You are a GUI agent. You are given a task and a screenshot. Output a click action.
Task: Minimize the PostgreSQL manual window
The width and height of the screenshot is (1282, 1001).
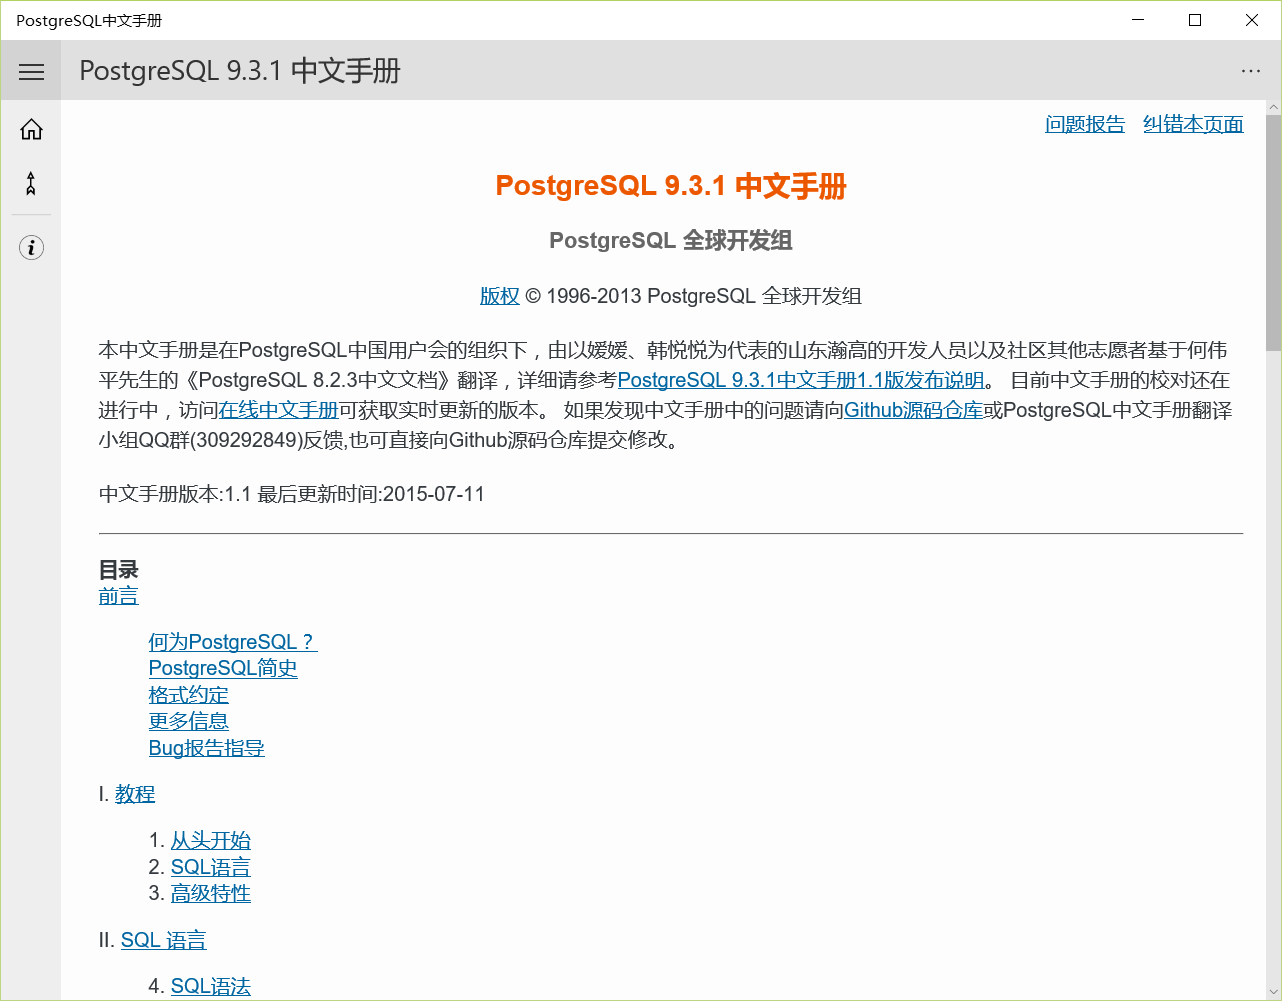click(1138, 20)
